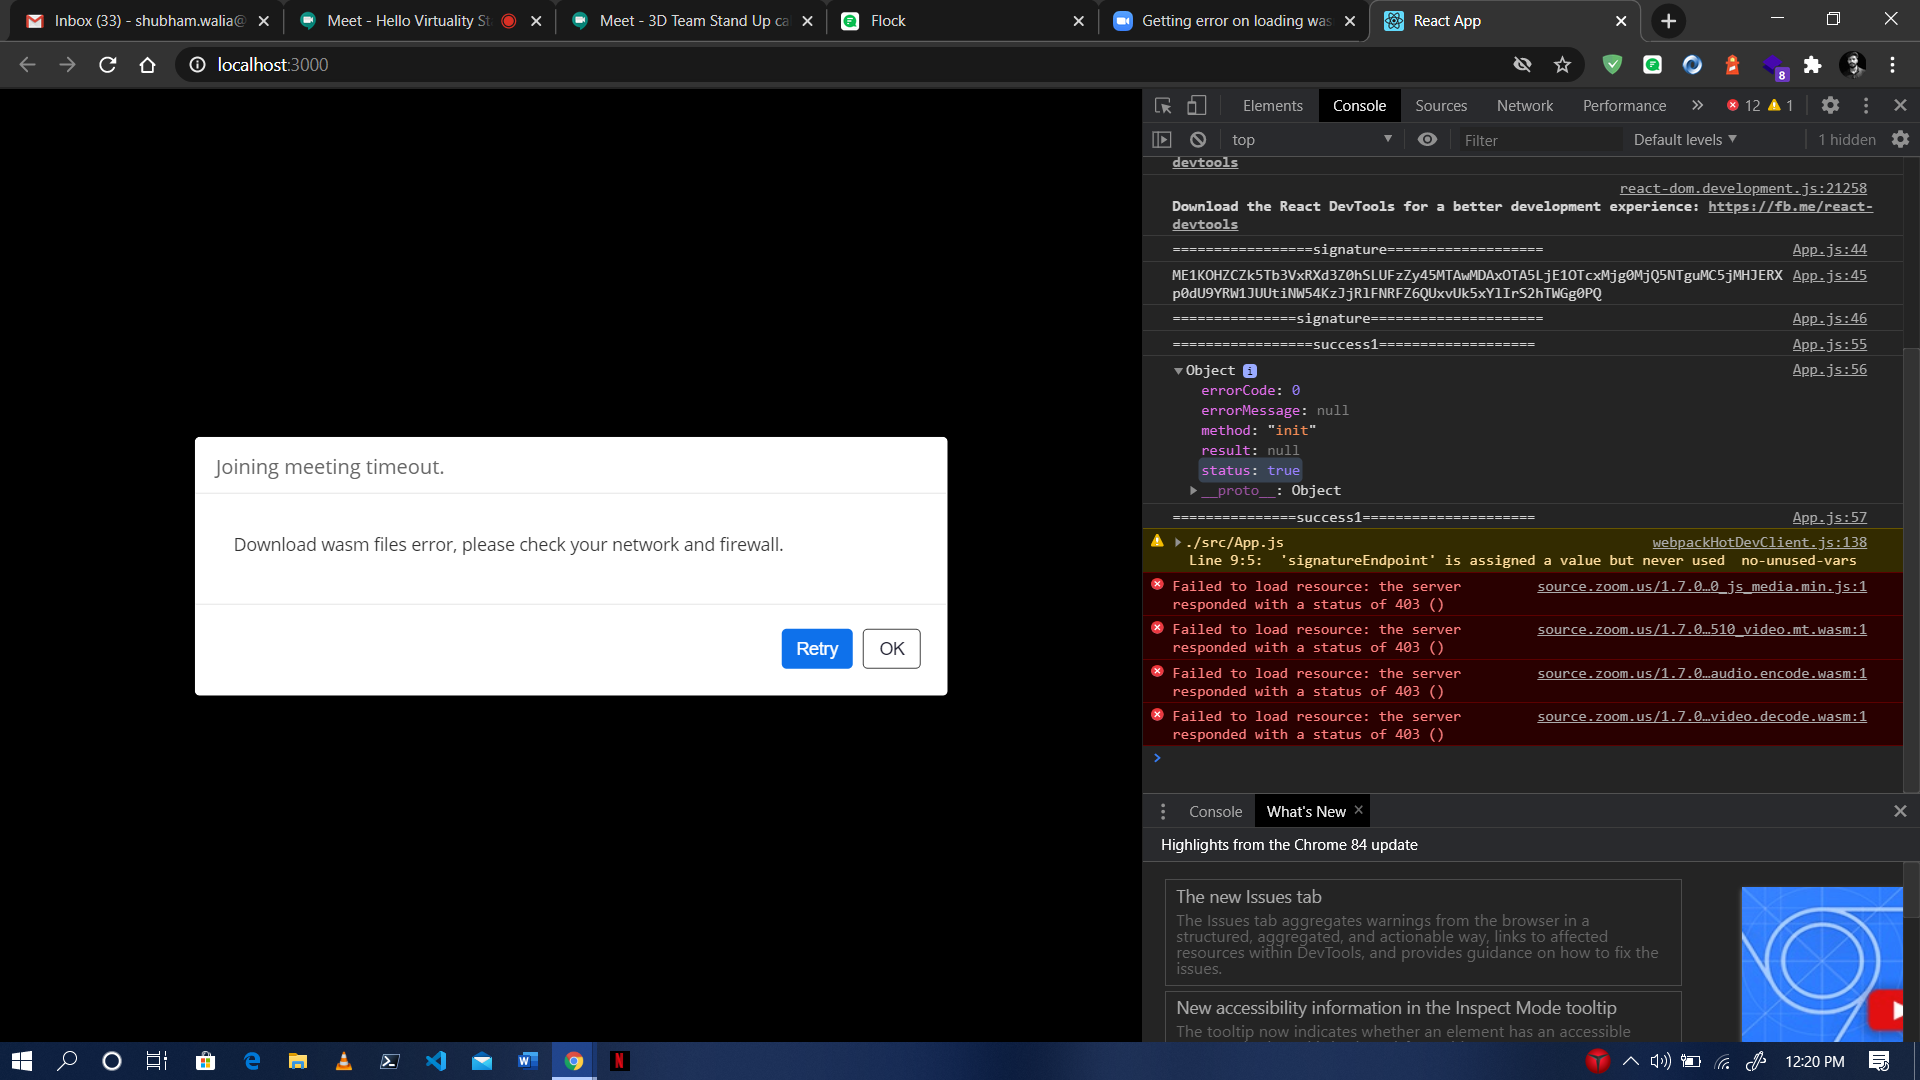Switch to the Network tab
The height and width of the screenshot is (1080, 1920).
1524,106
